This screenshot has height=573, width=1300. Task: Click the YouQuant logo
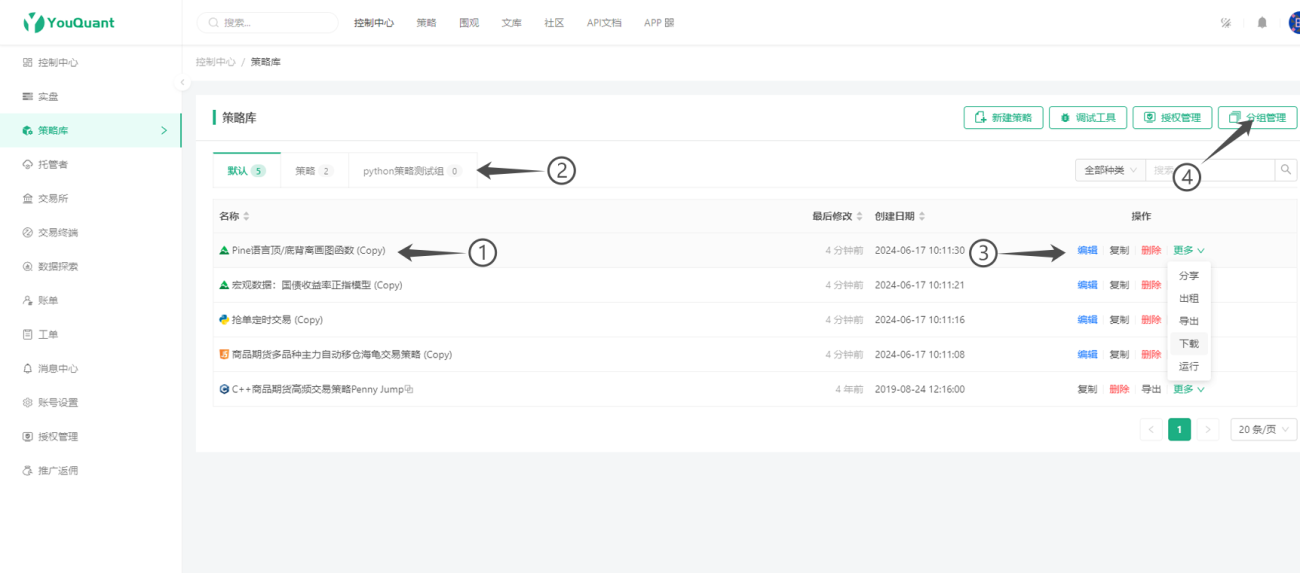pos(69,22)
